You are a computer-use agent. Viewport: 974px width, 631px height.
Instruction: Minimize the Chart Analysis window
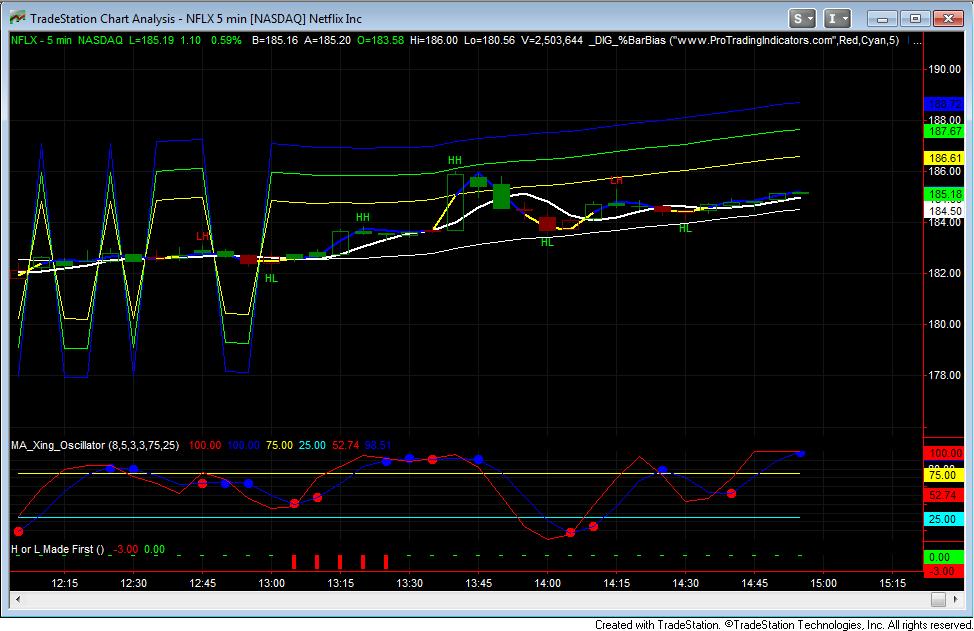(x=882, y=19)
